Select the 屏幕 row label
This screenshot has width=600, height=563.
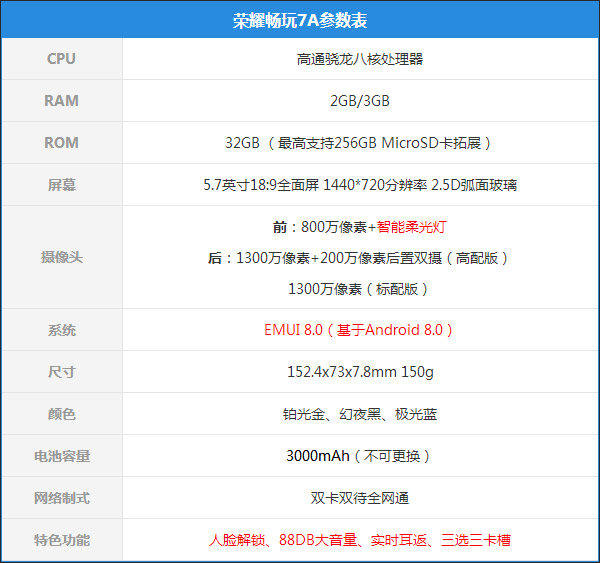click(61, 185)
